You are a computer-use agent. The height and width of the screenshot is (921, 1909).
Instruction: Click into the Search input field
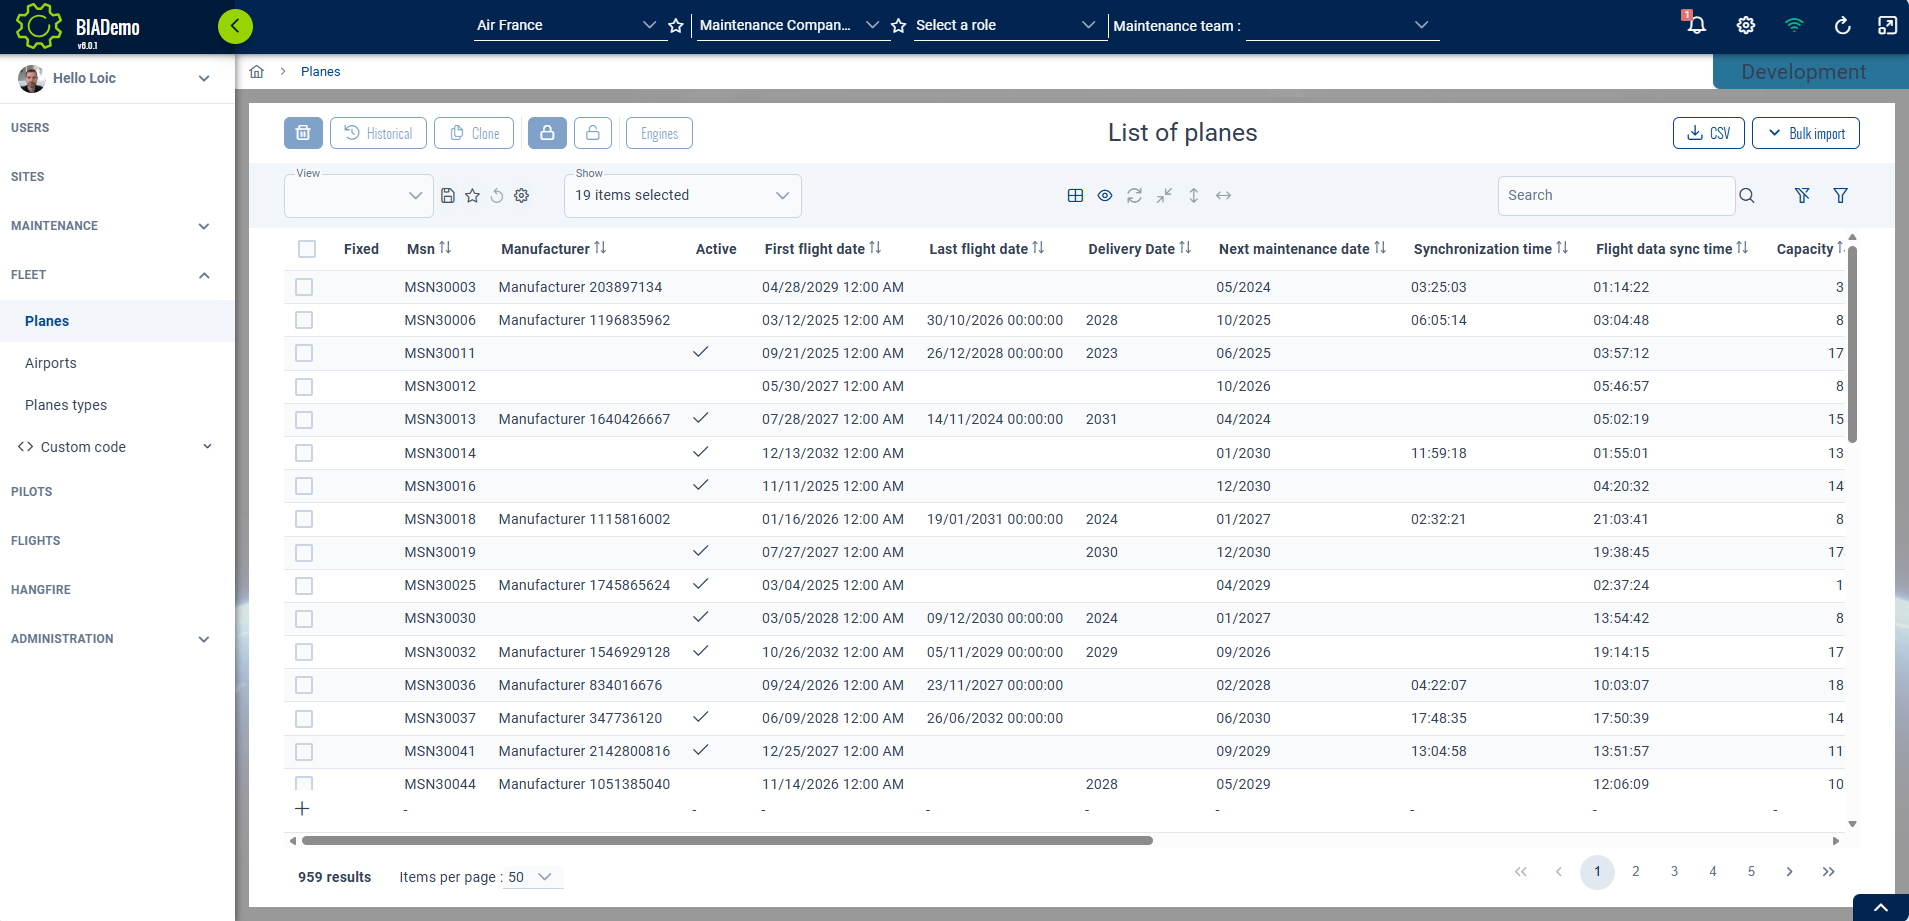pos(1615,196)
